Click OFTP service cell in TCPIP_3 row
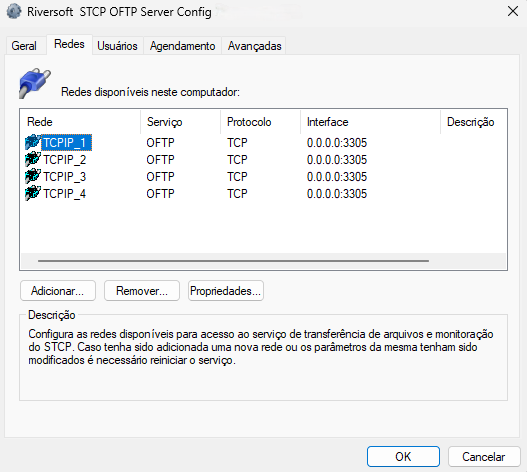The height and width of the screenshot is (472, 527). pos(160,177)
